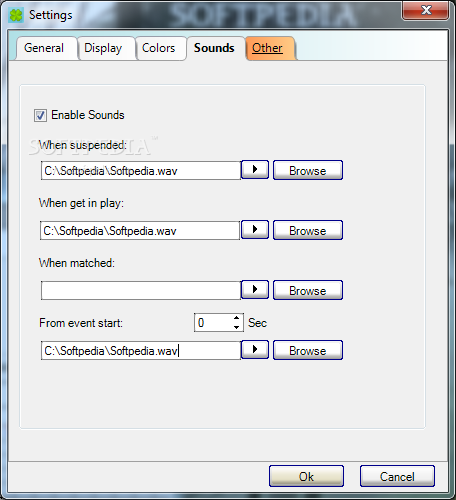Click the 'When get in play:' label

[81, 203]
